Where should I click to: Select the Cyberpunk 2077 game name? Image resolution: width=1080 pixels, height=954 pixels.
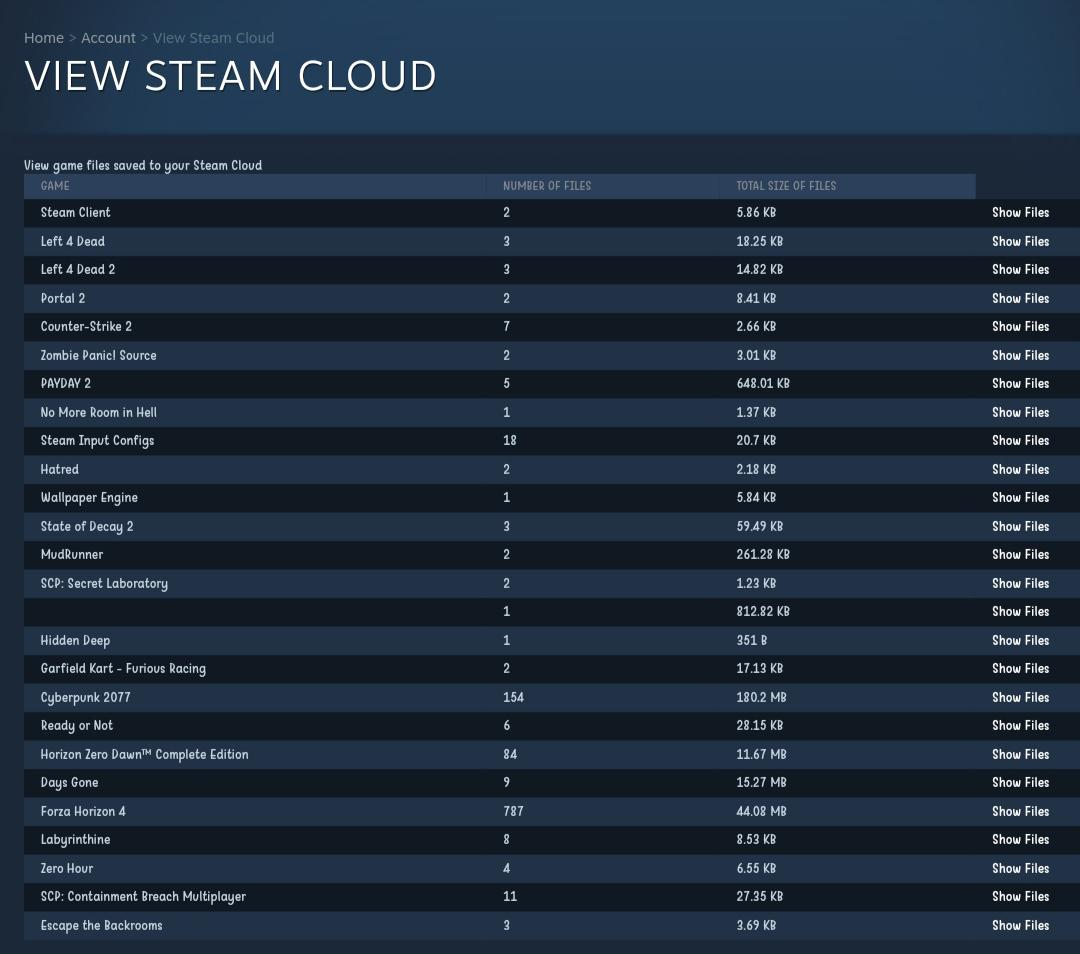coord(85,698)
